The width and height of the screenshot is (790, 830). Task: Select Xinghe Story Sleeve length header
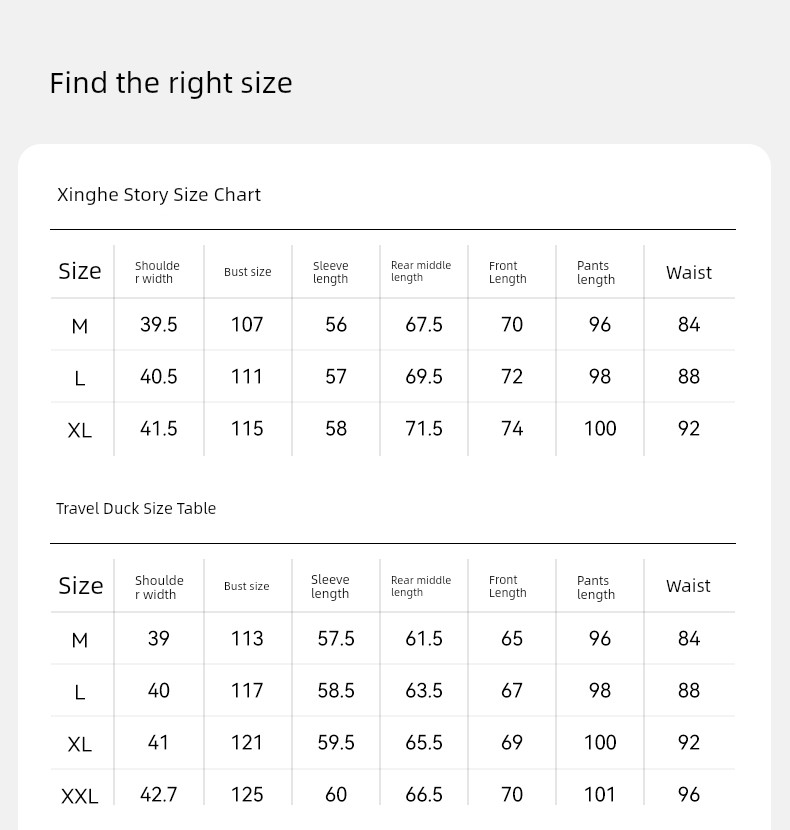click(x=330, y=272)
